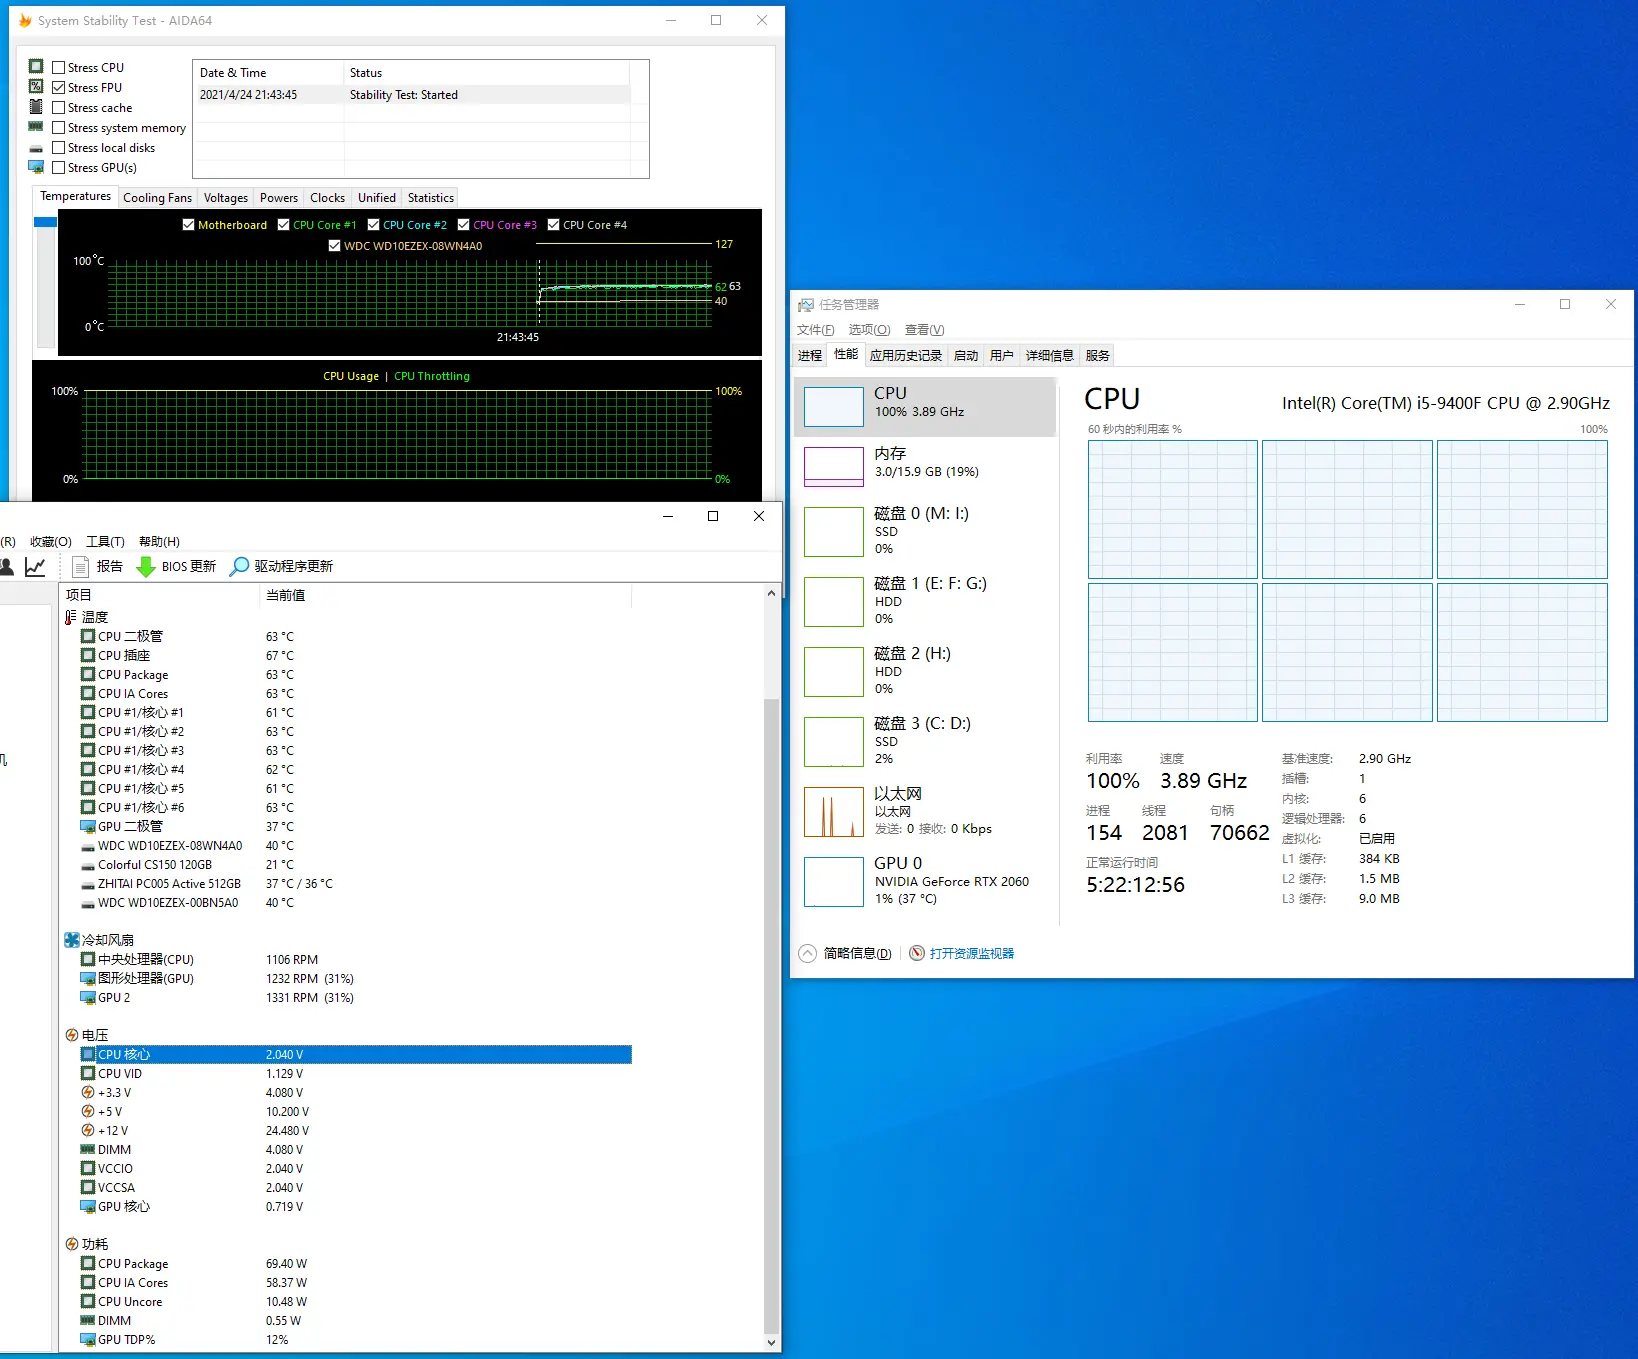Select 内存 memory graph in Task Manager
1638x1359 pixels.
[x=834, y=467]
